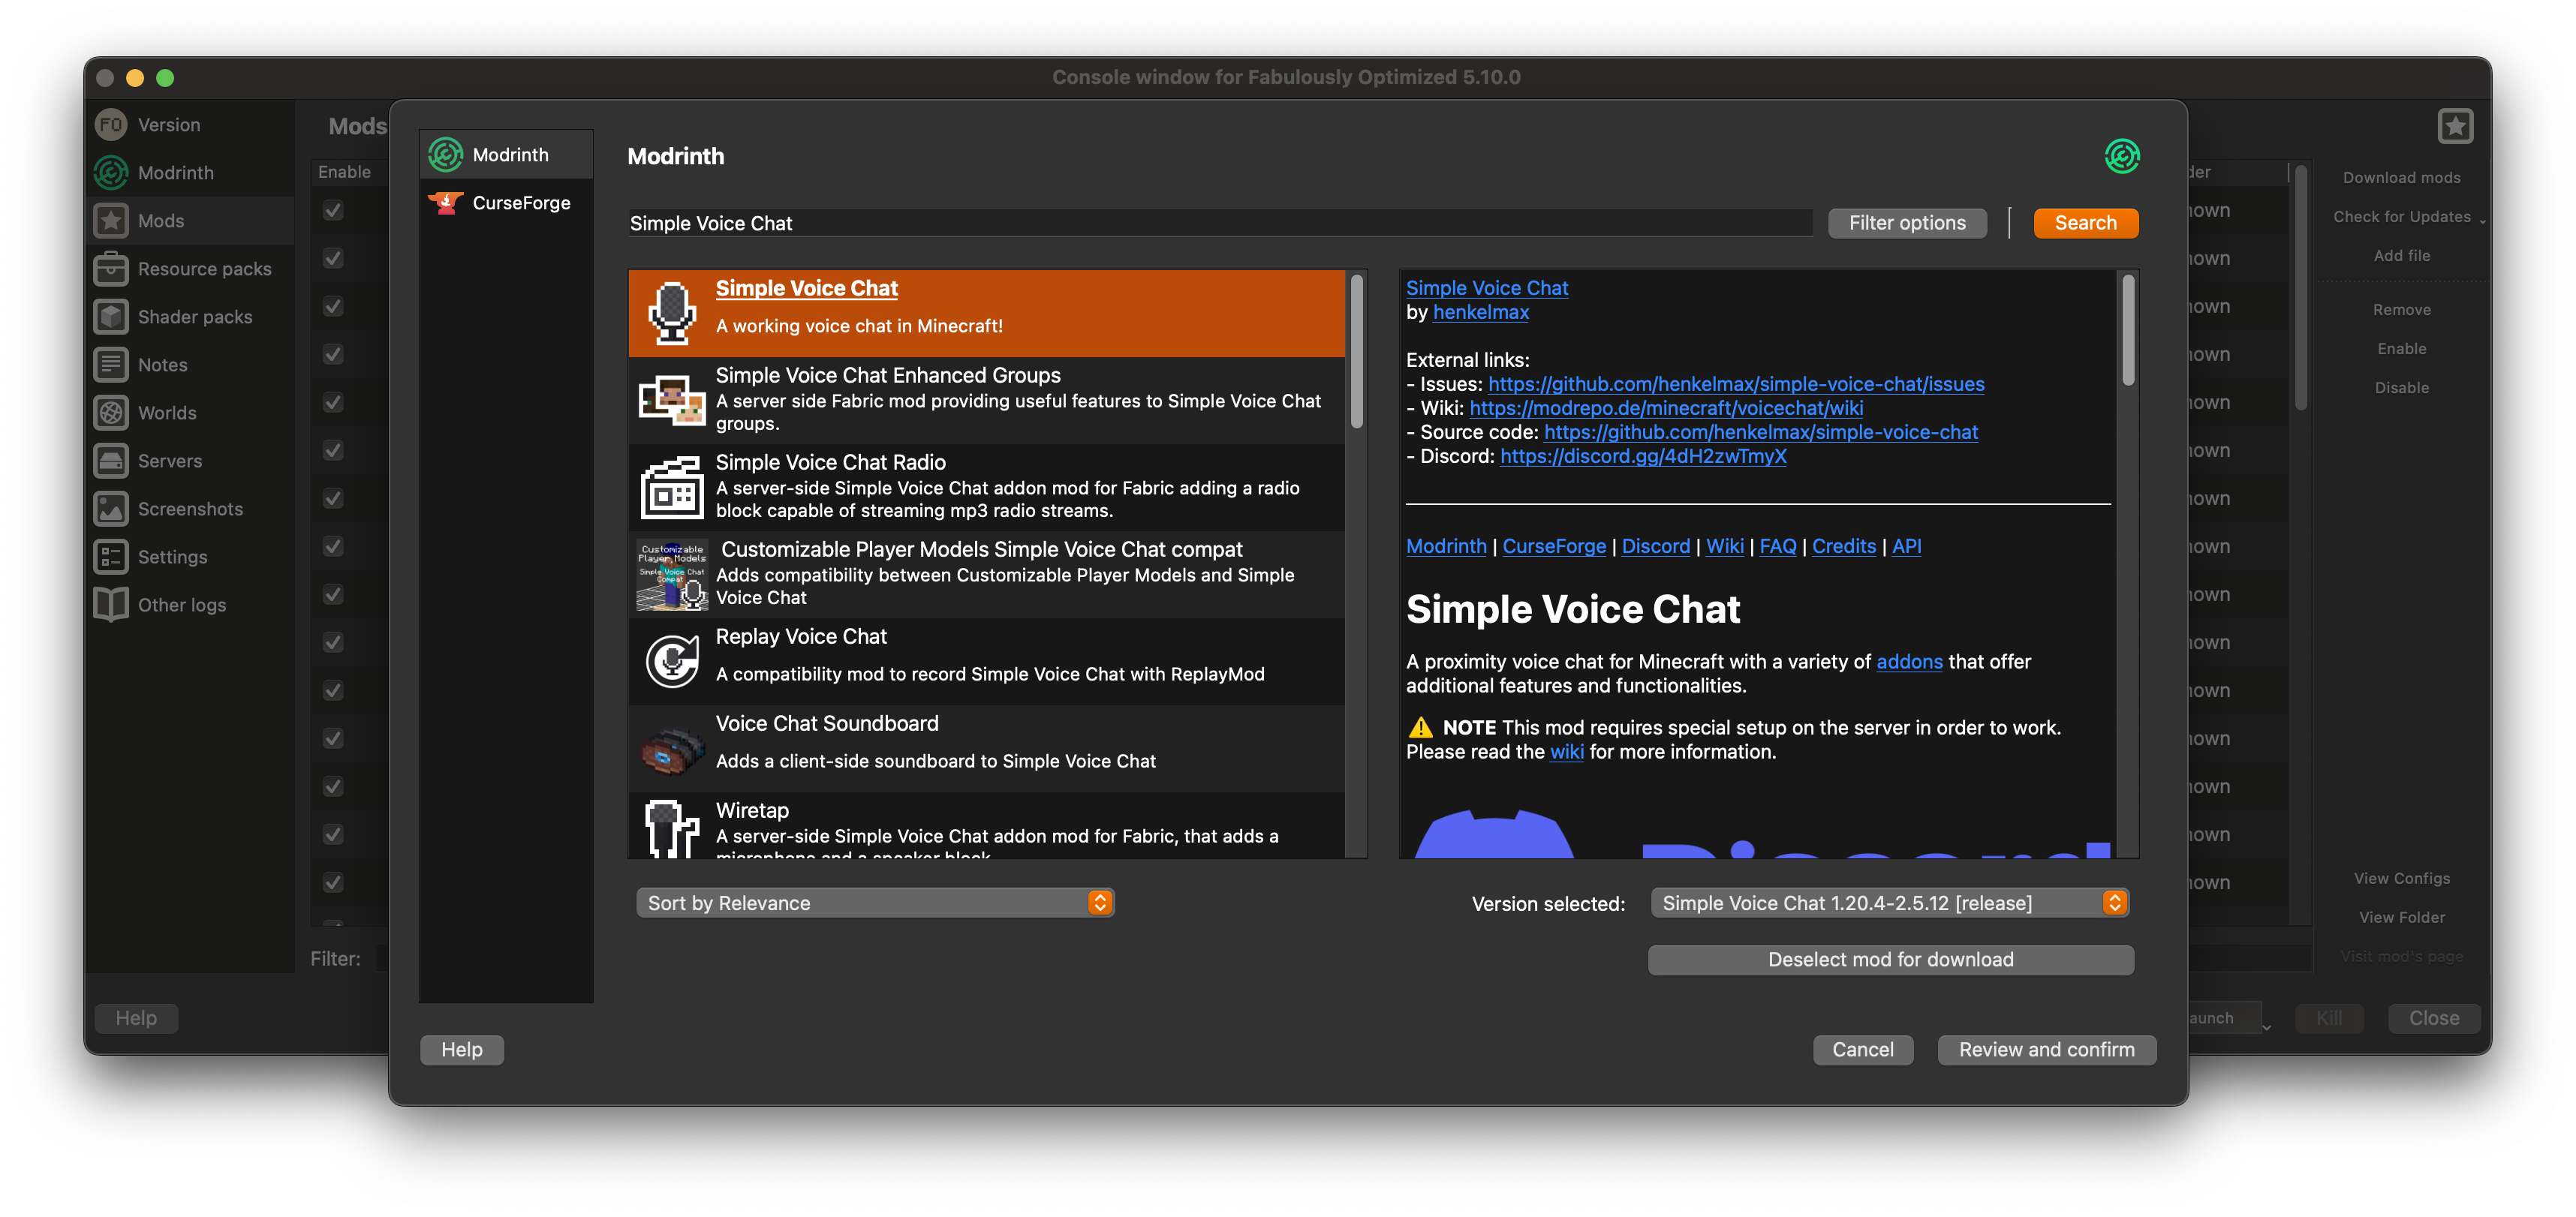This screenshot has width=2576, height=1217.
Task: Click the search field containing Simple Voice Chat
Action: click(1219, 223)
